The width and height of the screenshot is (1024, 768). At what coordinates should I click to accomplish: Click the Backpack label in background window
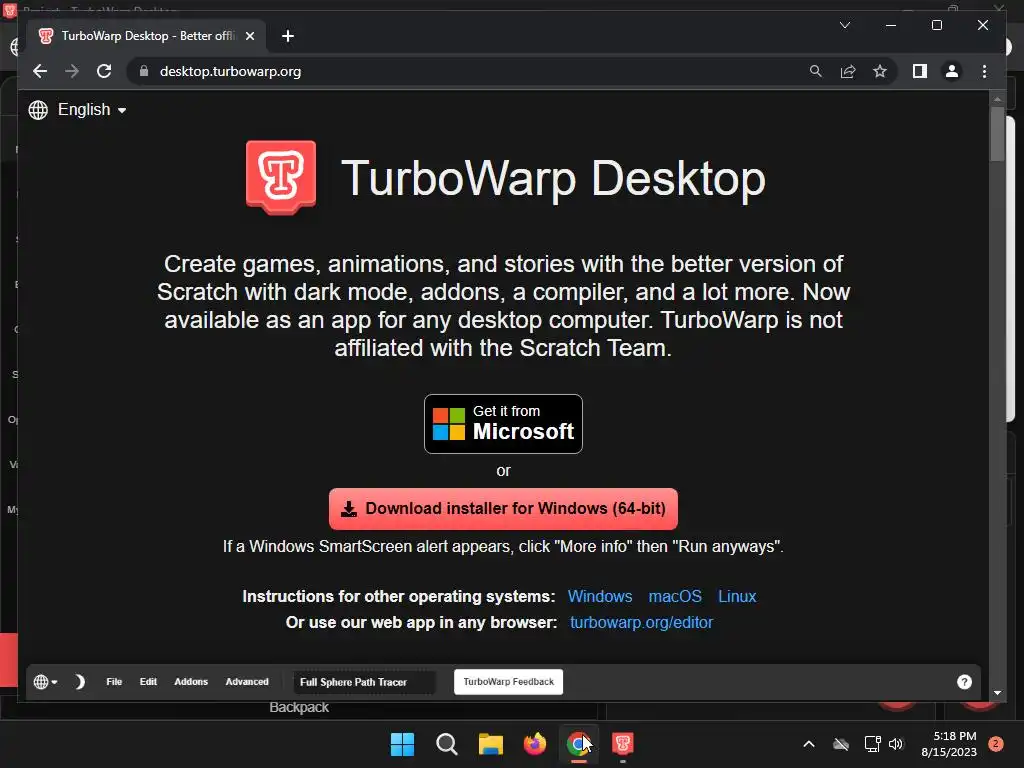[299, 707]
